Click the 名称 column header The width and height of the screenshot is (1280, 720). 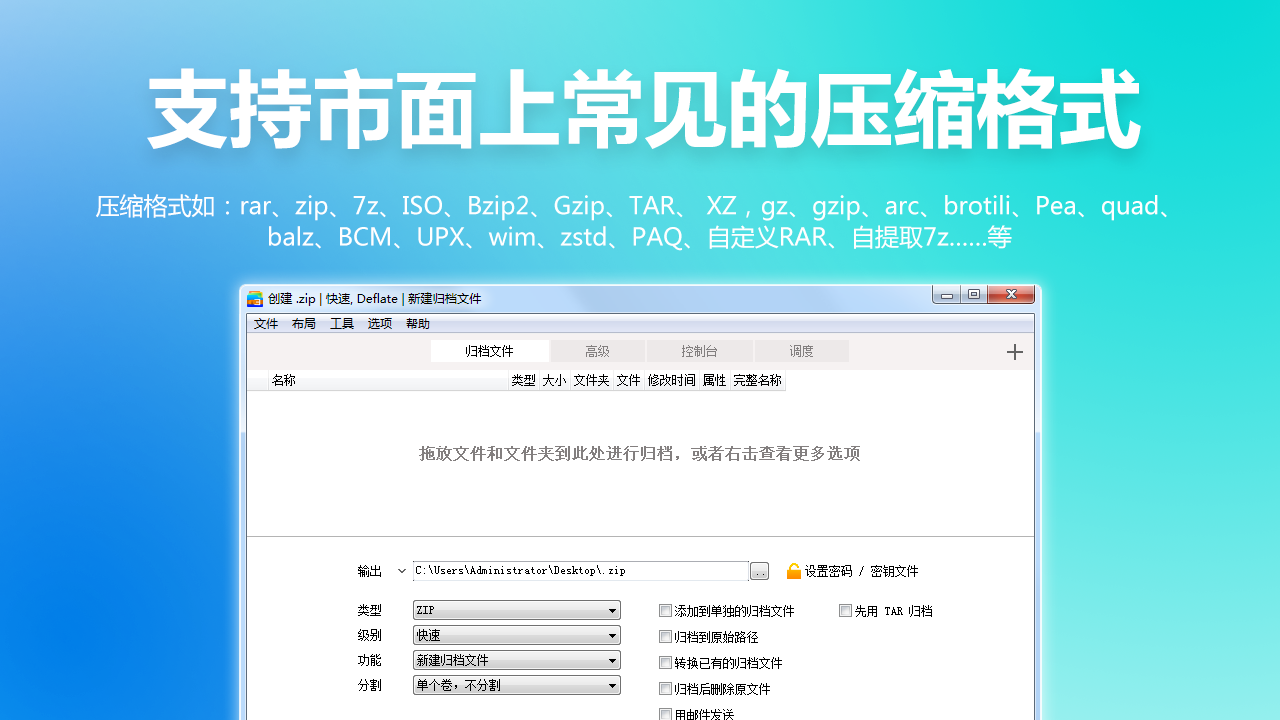283,380
